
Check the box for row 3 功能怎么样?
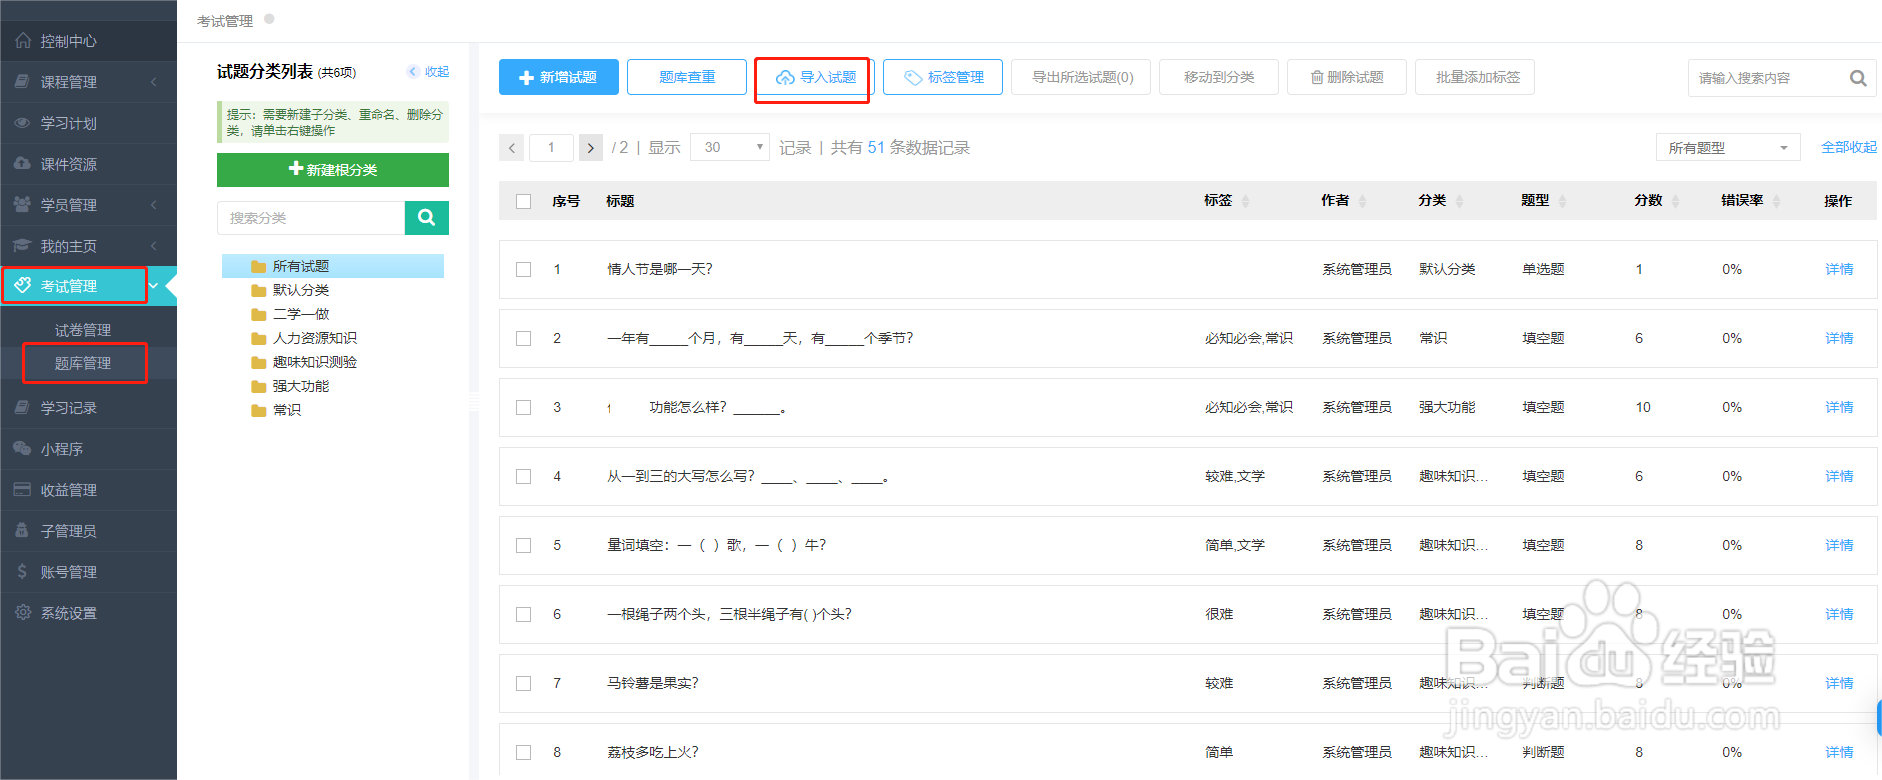[x=523, y=408]
